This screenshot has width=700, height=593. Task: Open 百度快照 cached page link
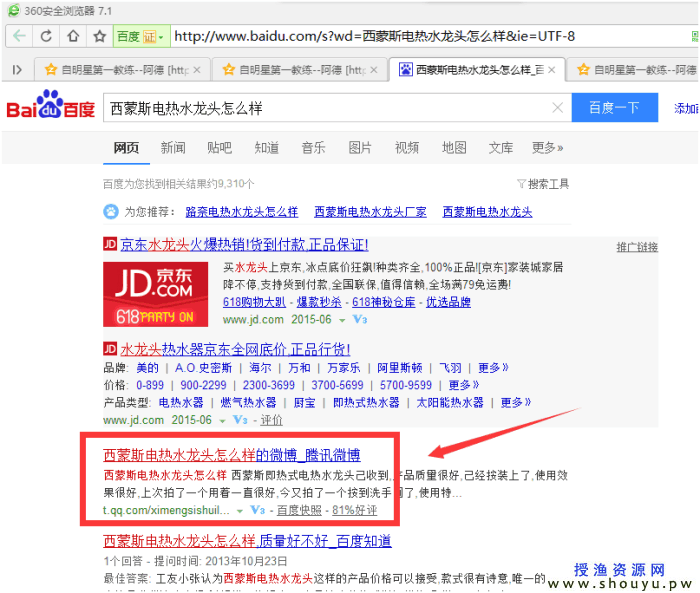point(299,510)
